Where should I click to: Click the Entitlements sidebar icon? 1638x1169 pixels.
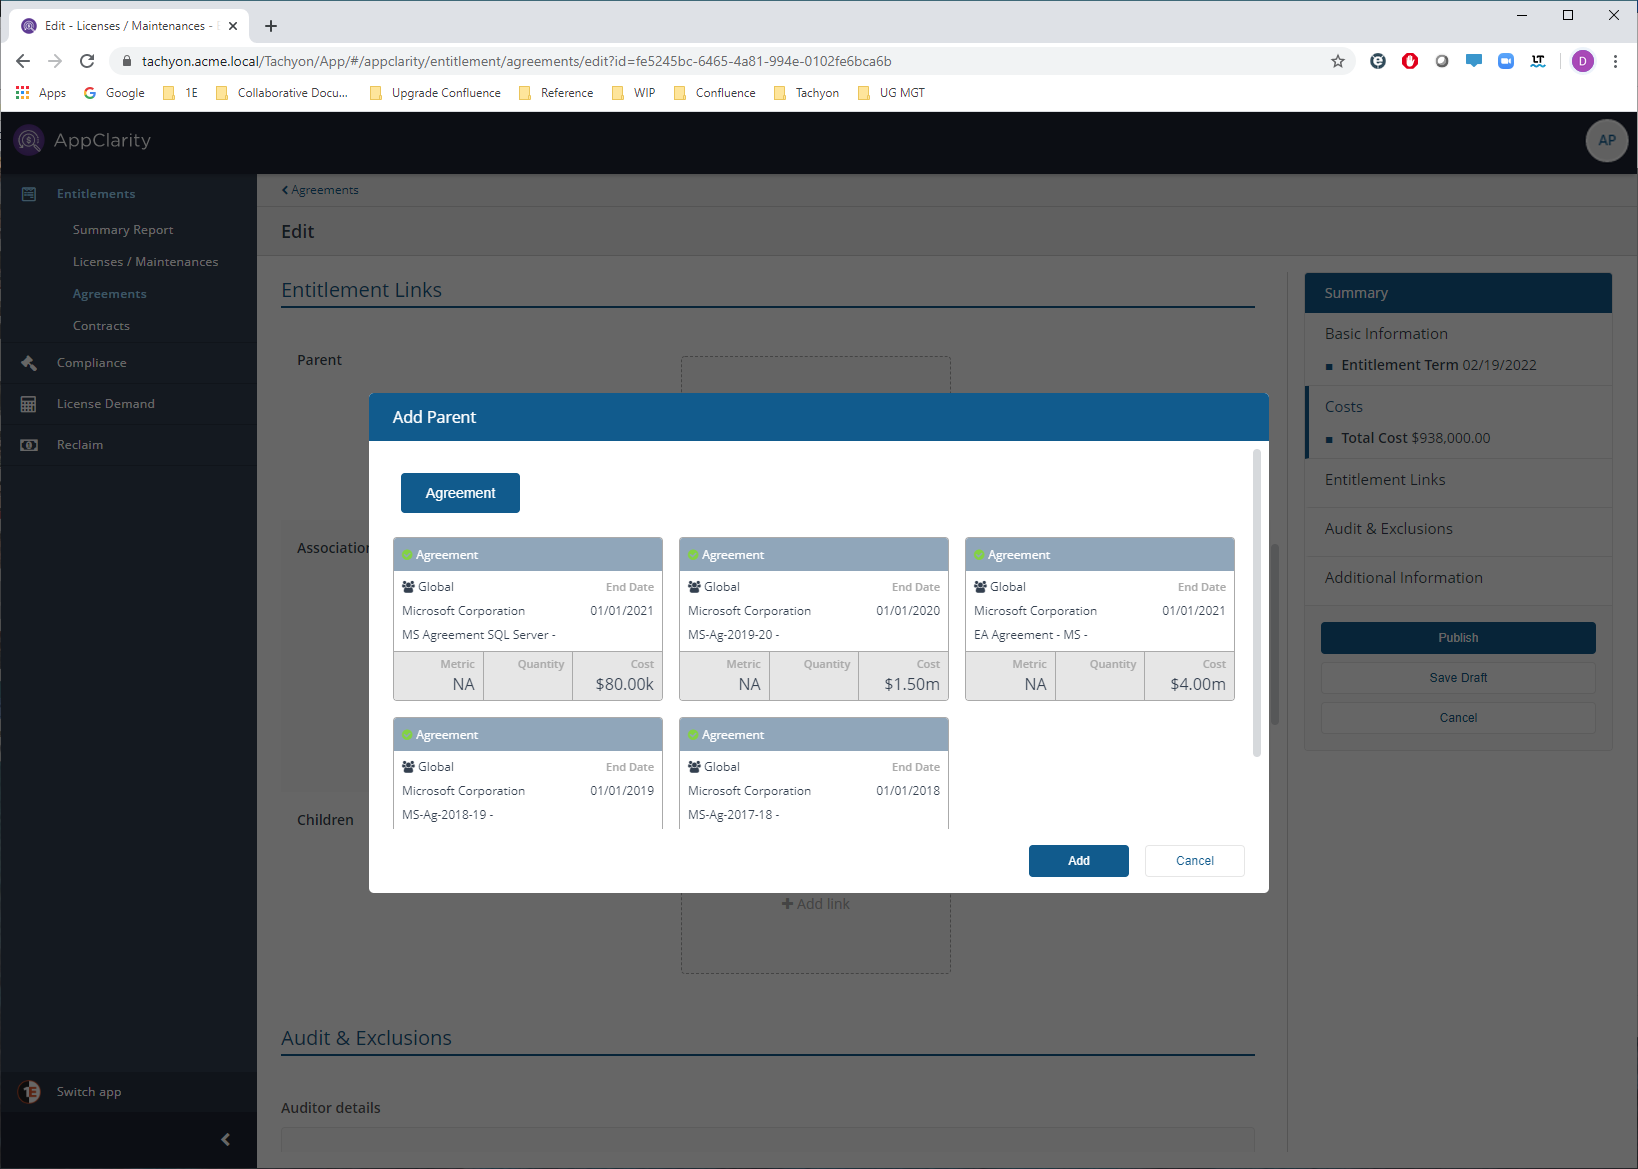point(29,194)
